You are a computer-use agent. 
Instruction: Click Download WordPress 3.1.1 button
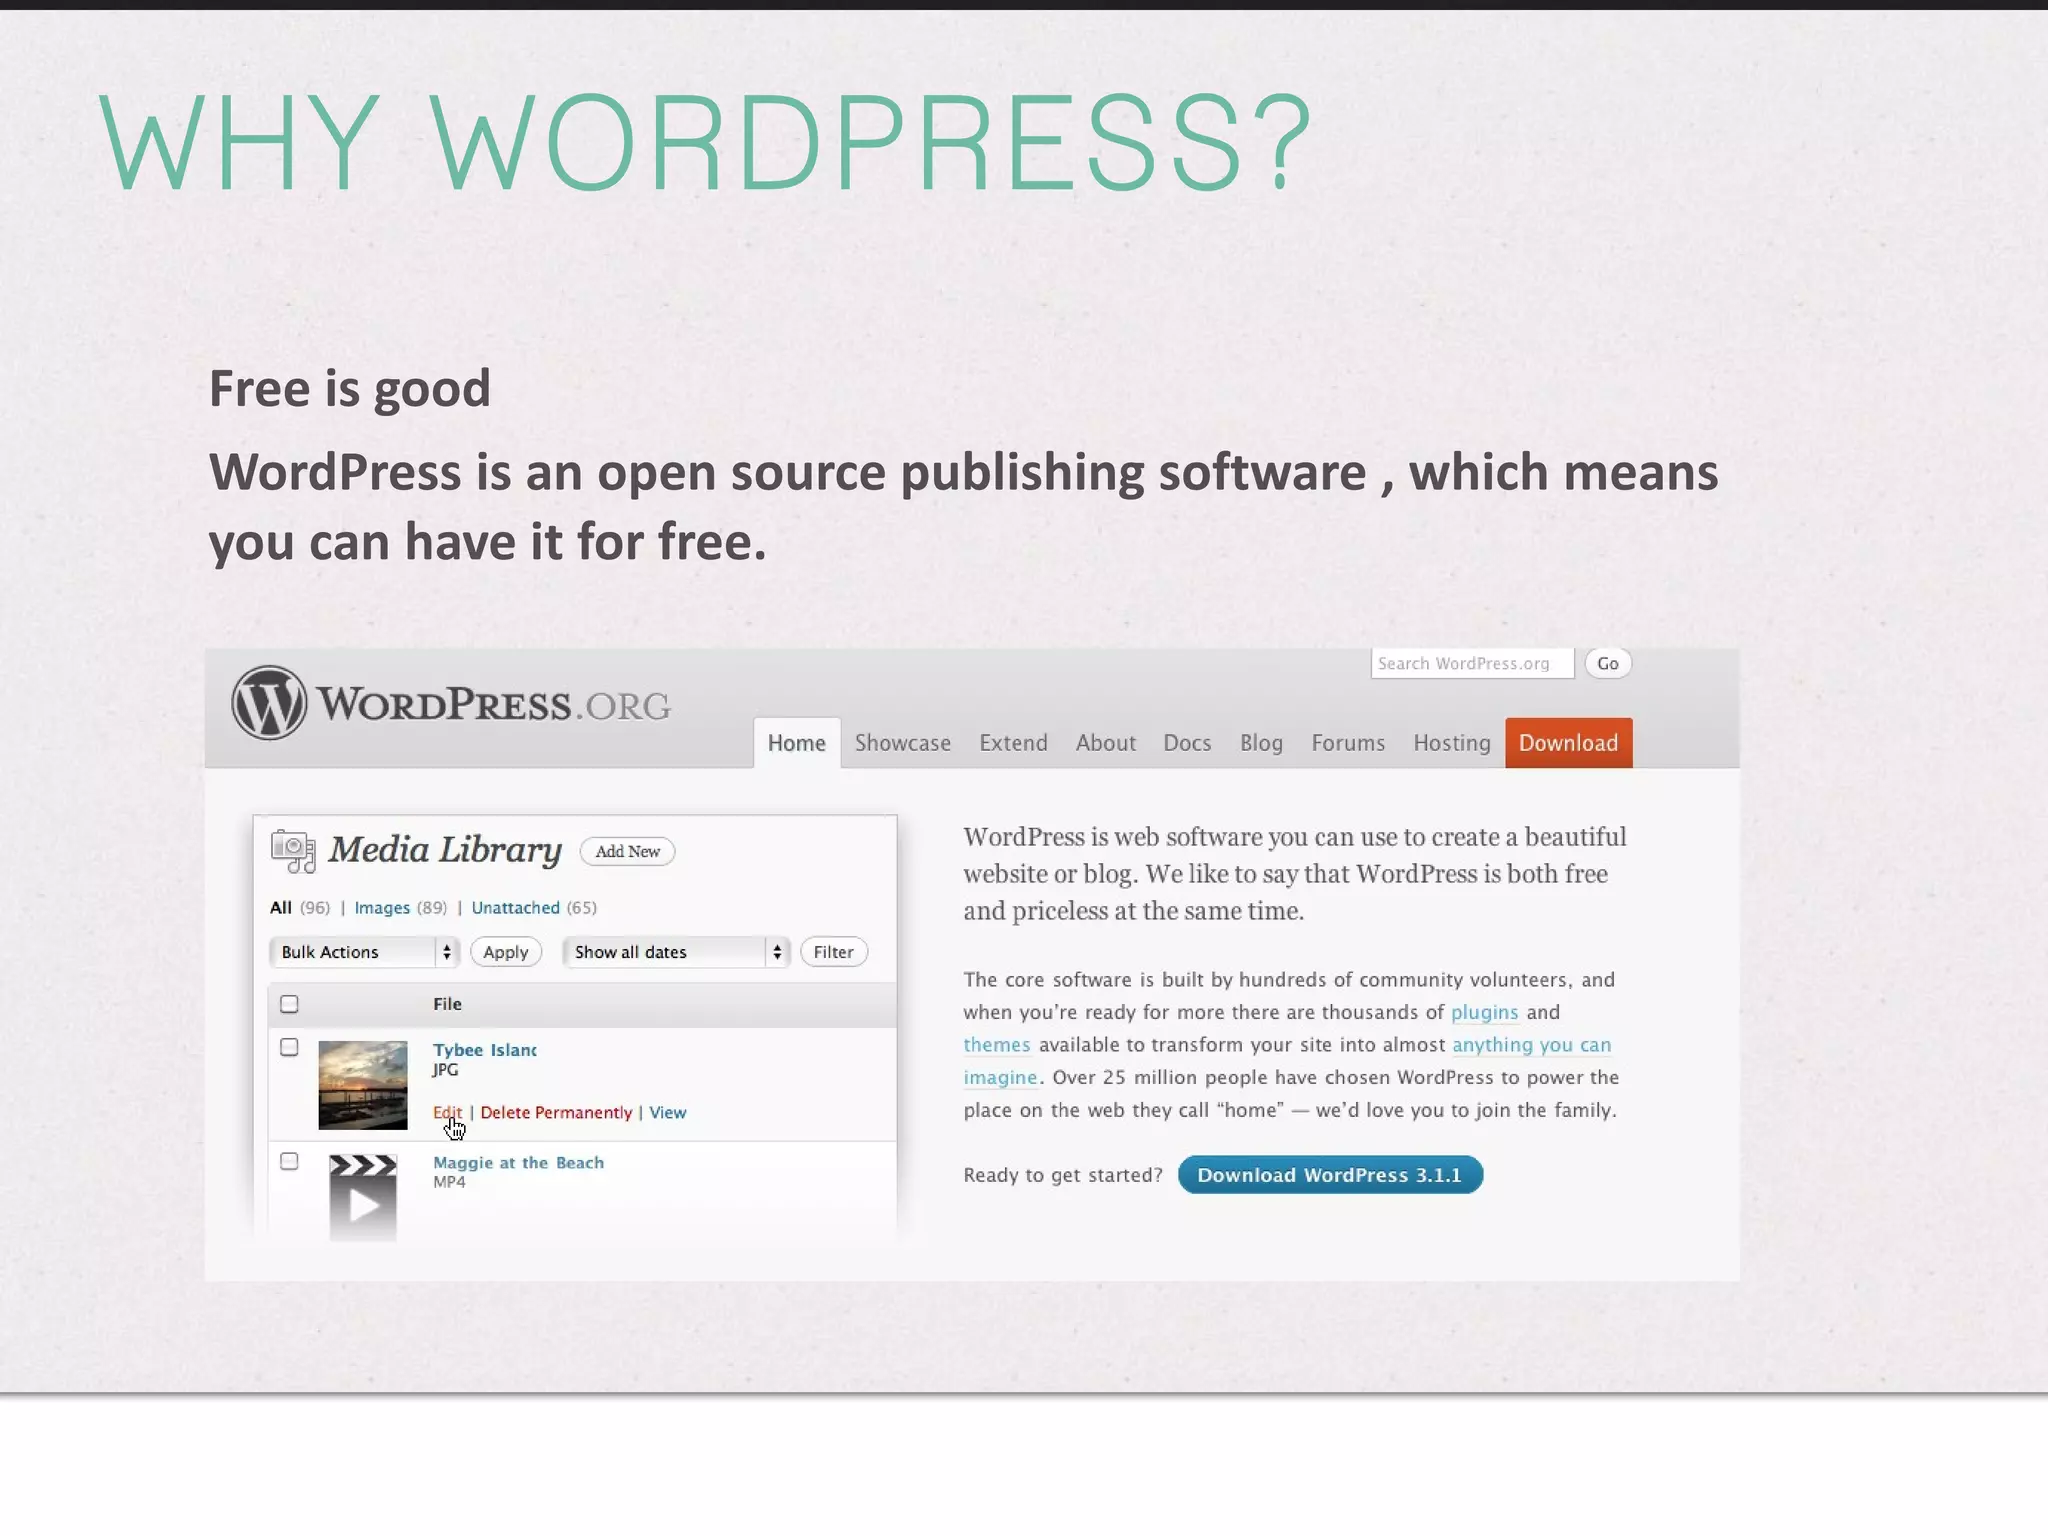tap(1330, 1175)
